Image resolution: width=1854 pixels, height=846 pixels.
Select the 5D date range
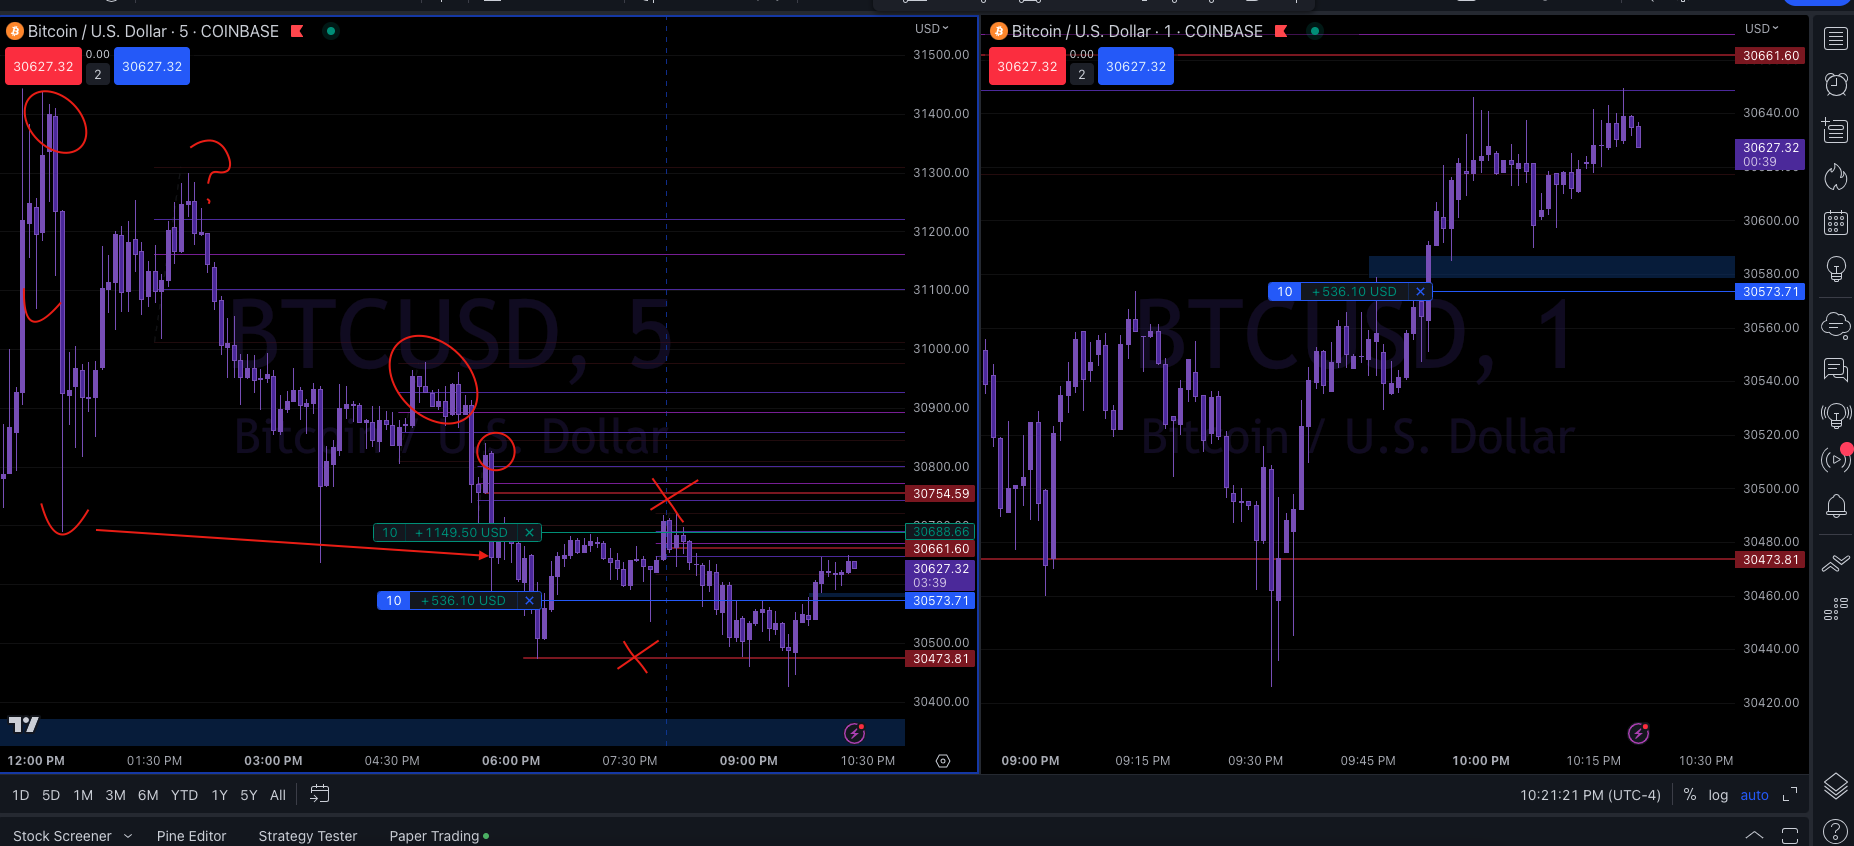click(x=51, y=795)
